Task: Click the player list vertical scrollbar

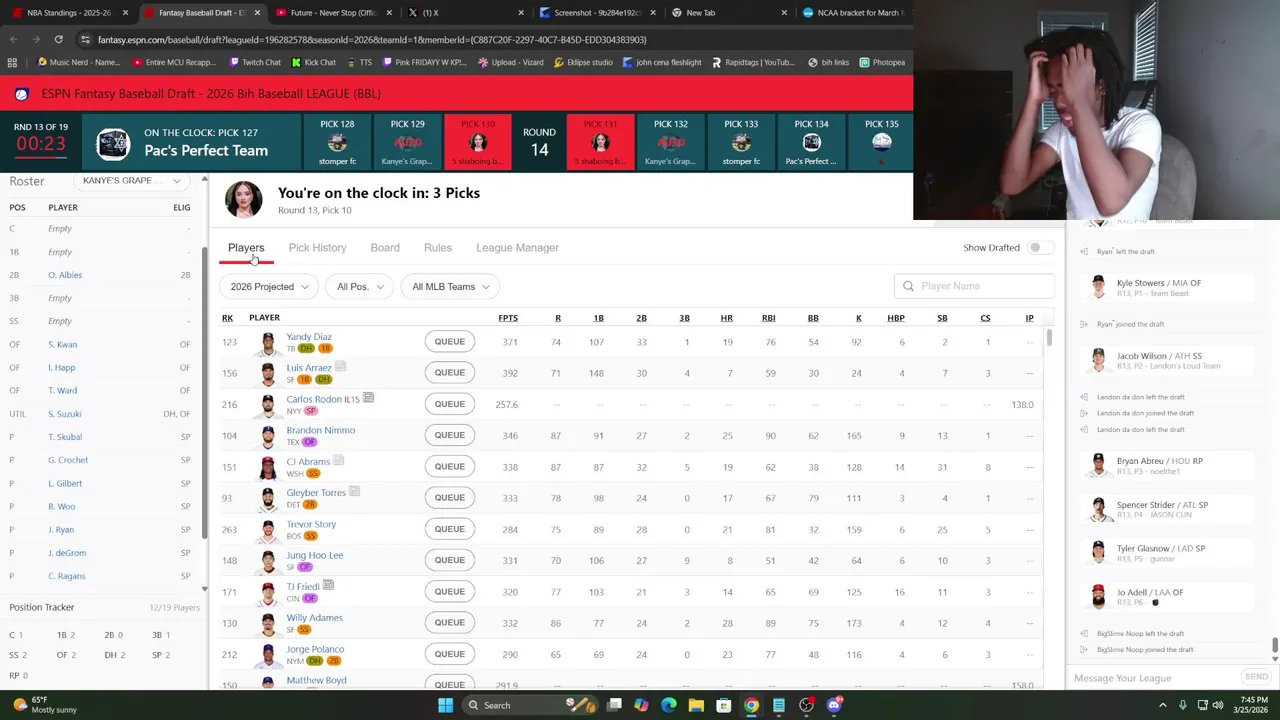Action: click(x=1049, y=337)
